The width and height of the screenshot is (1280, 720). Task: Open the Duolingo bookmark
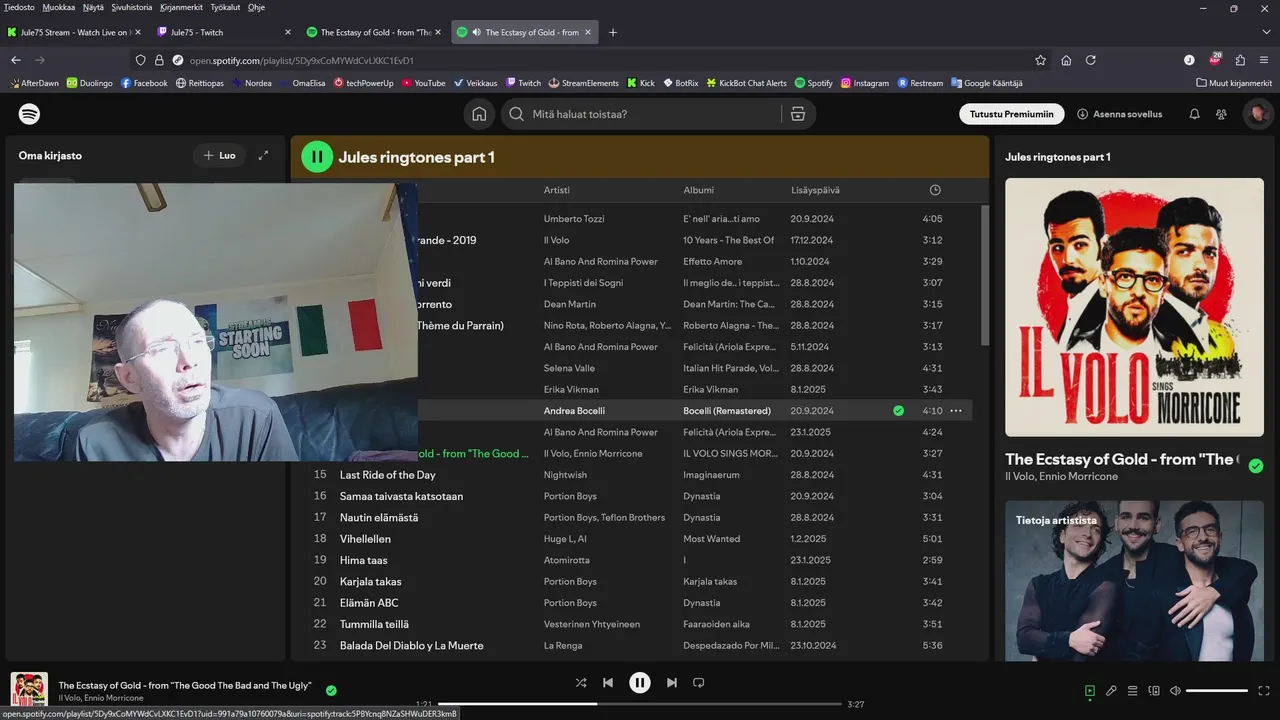(89, 83)
